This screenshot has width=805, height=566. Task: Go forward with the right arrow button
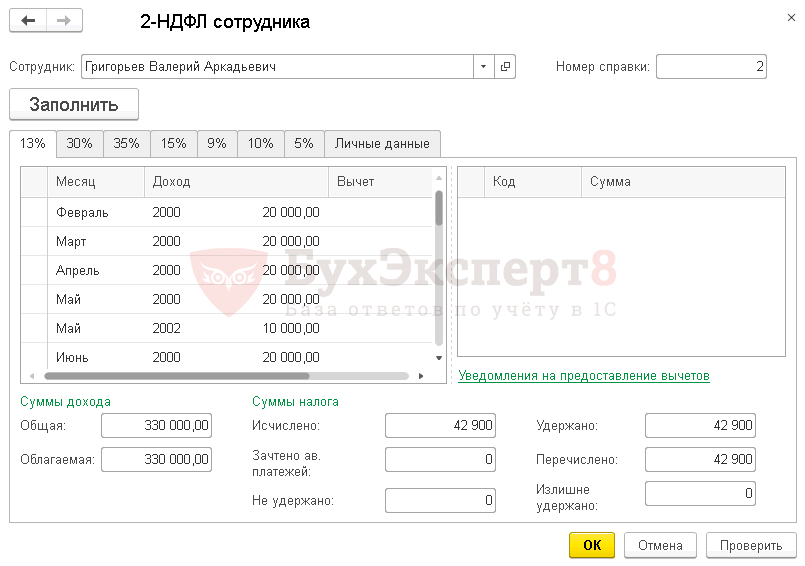[x=64, y=21]
